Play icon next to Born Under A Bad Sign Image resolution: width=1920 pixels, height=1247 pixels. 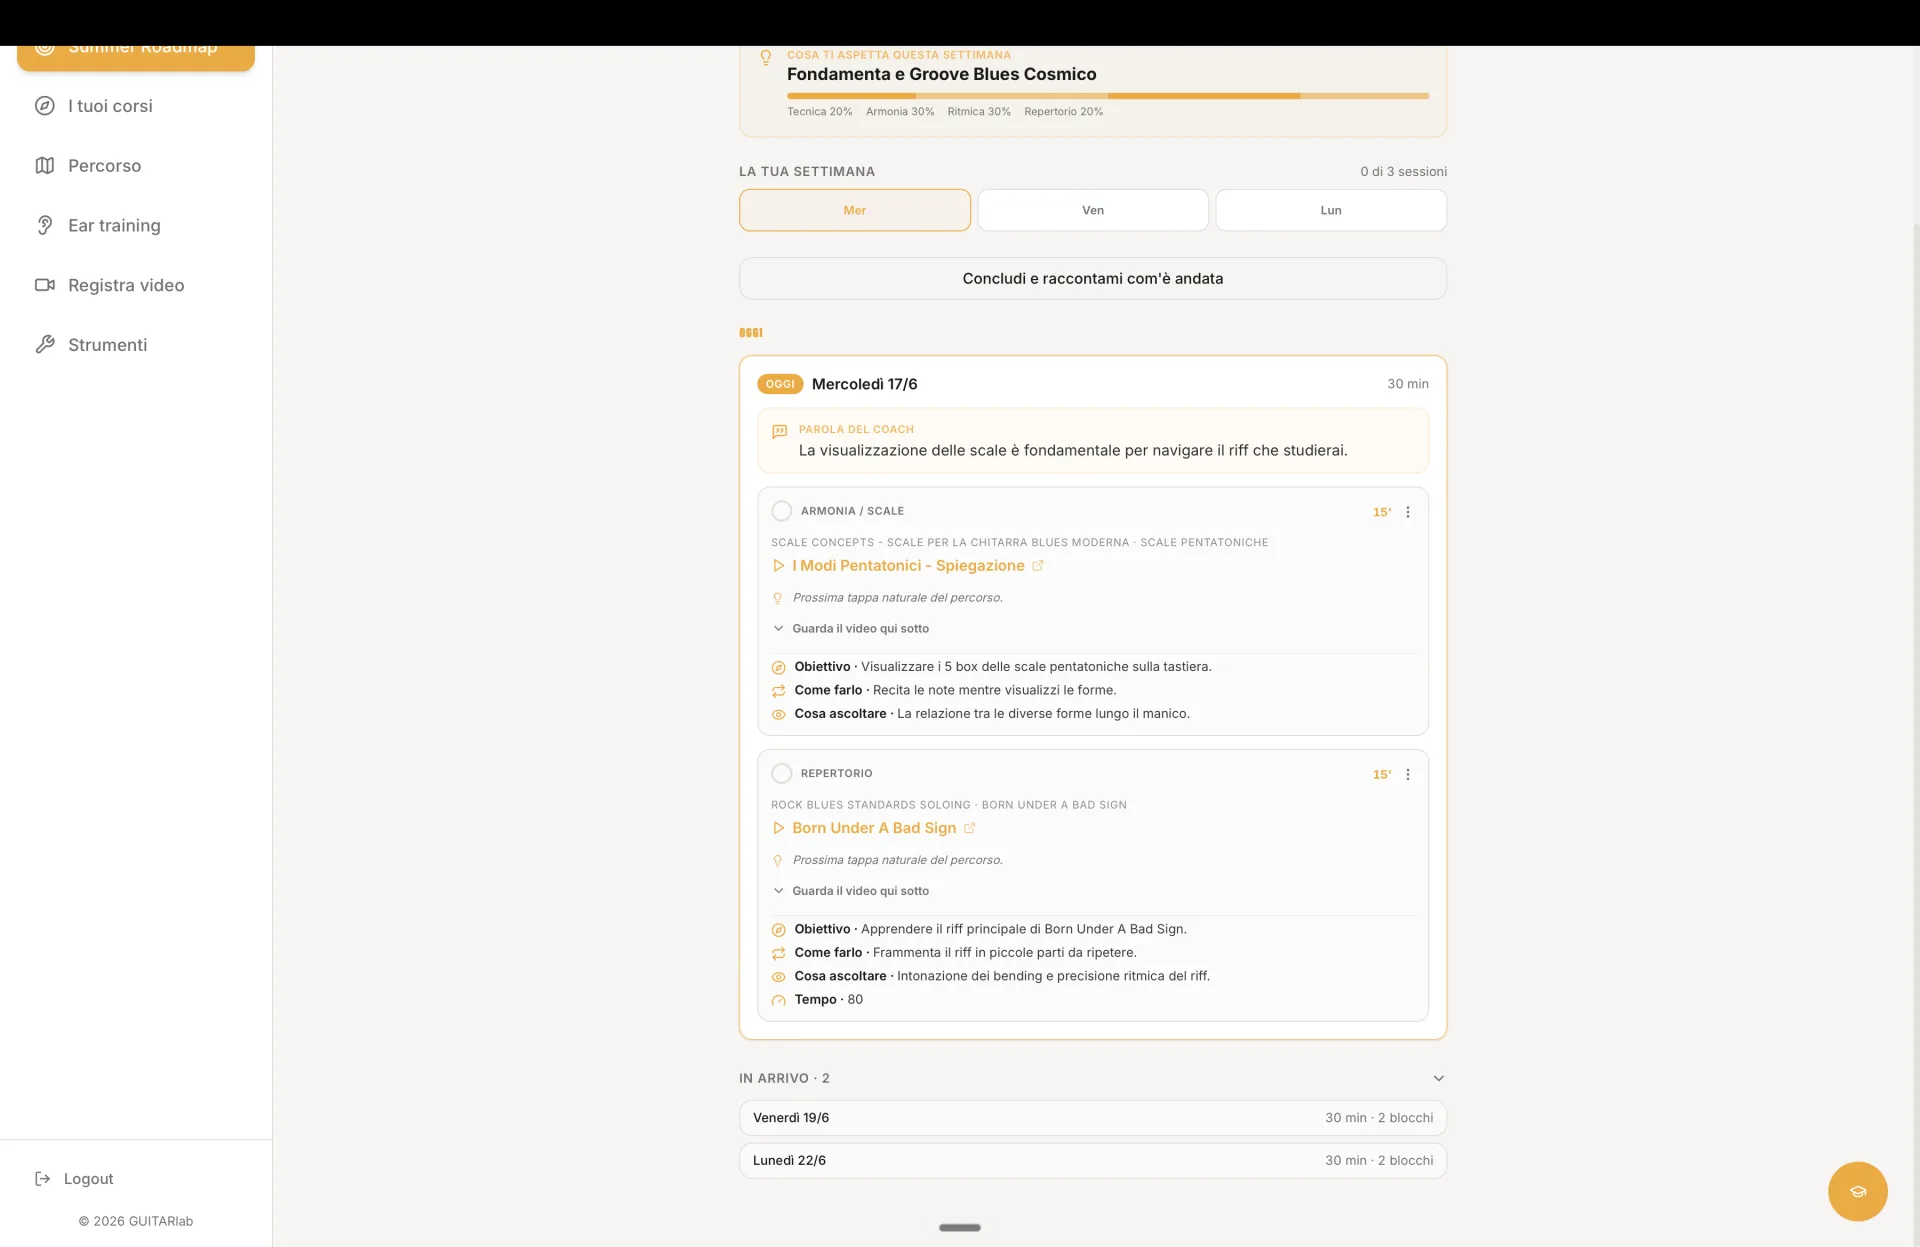tap(778, 828)
